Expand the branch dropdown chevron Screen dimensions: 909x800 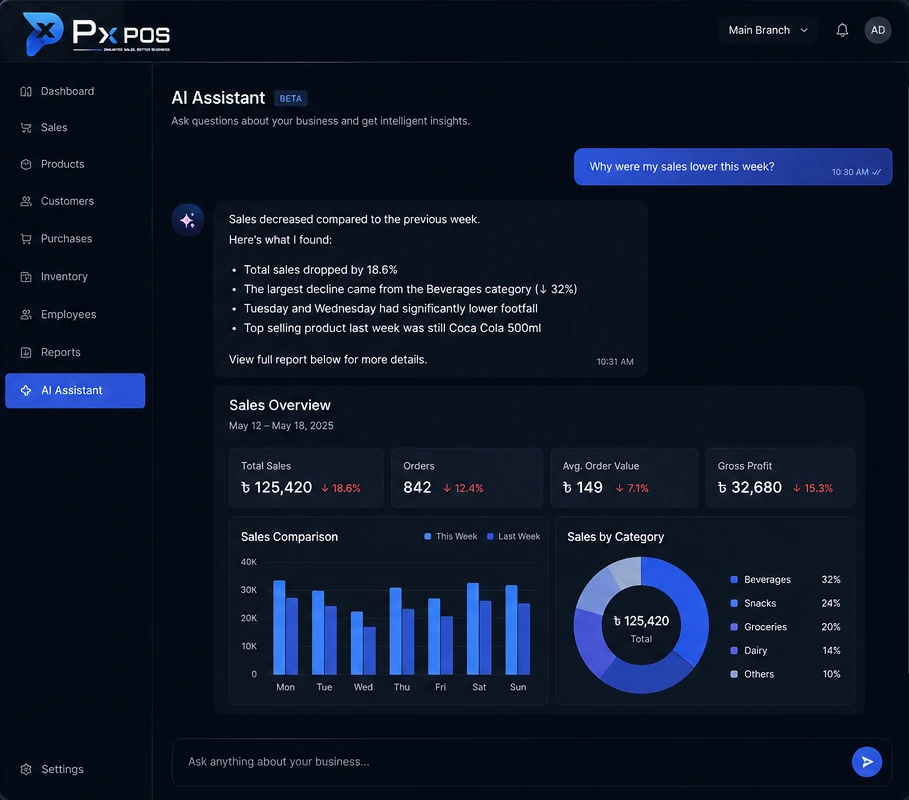[x=804, y=30]
